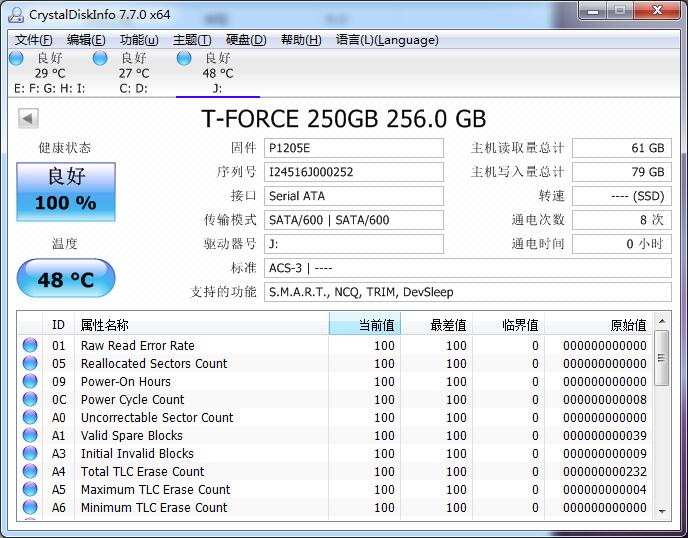The image size is (688, 538).
Task: Click raw value 000000000039
Action: [605, 436]
